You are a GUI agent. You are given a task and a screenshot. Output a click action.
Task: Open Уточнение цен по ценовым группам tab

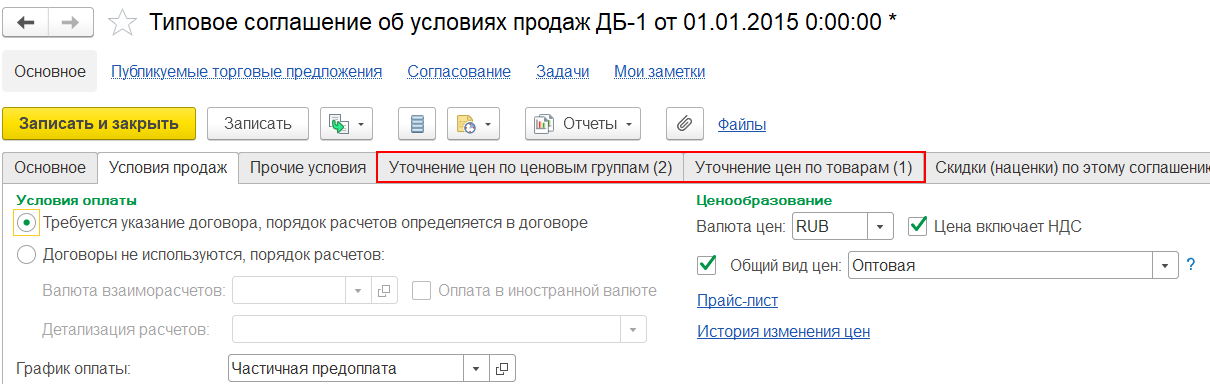coord(530,168)
